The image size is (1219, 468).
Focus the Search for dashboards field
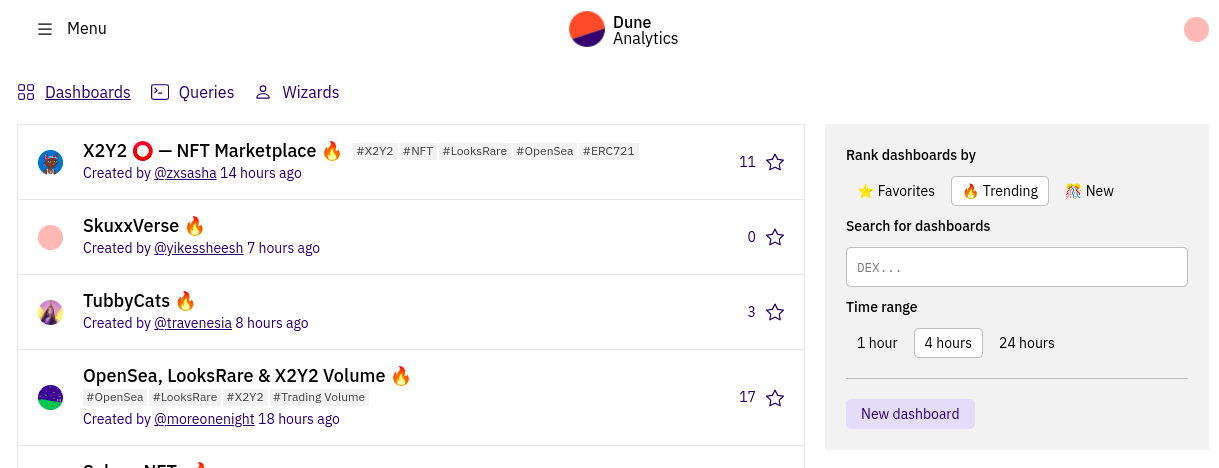point(1017,267)
